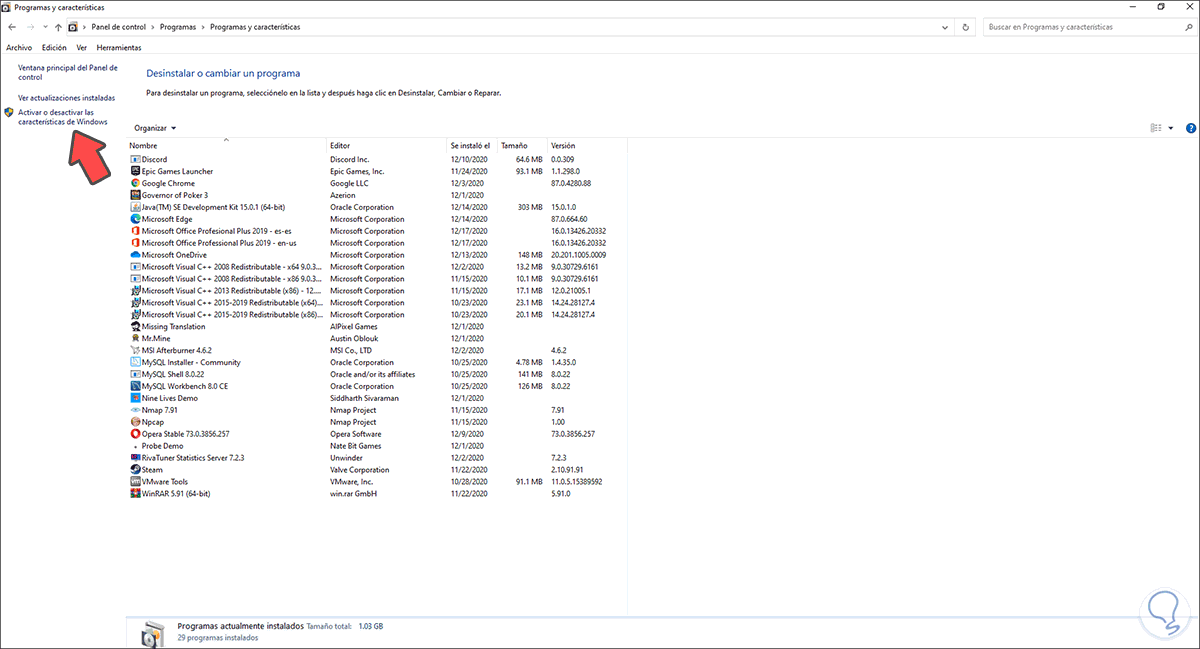Select the Discord program icon
The image size is (1200, 649).
135,160
